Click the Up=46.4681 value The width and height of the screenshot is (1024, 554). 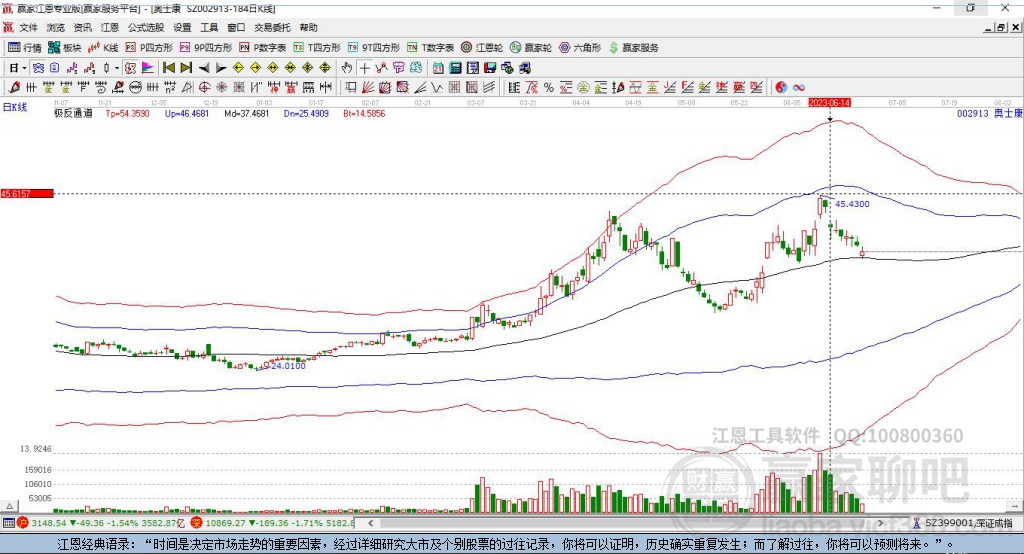(187, 114)
